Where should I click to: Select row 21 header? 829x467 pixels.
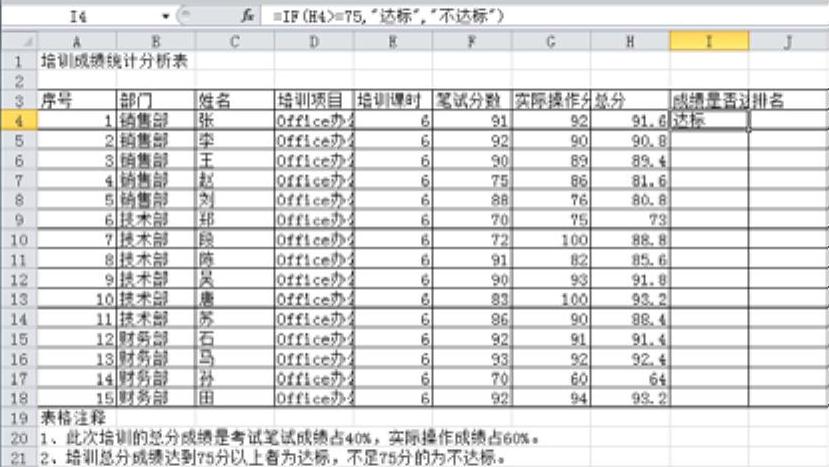tap(19, 457)
